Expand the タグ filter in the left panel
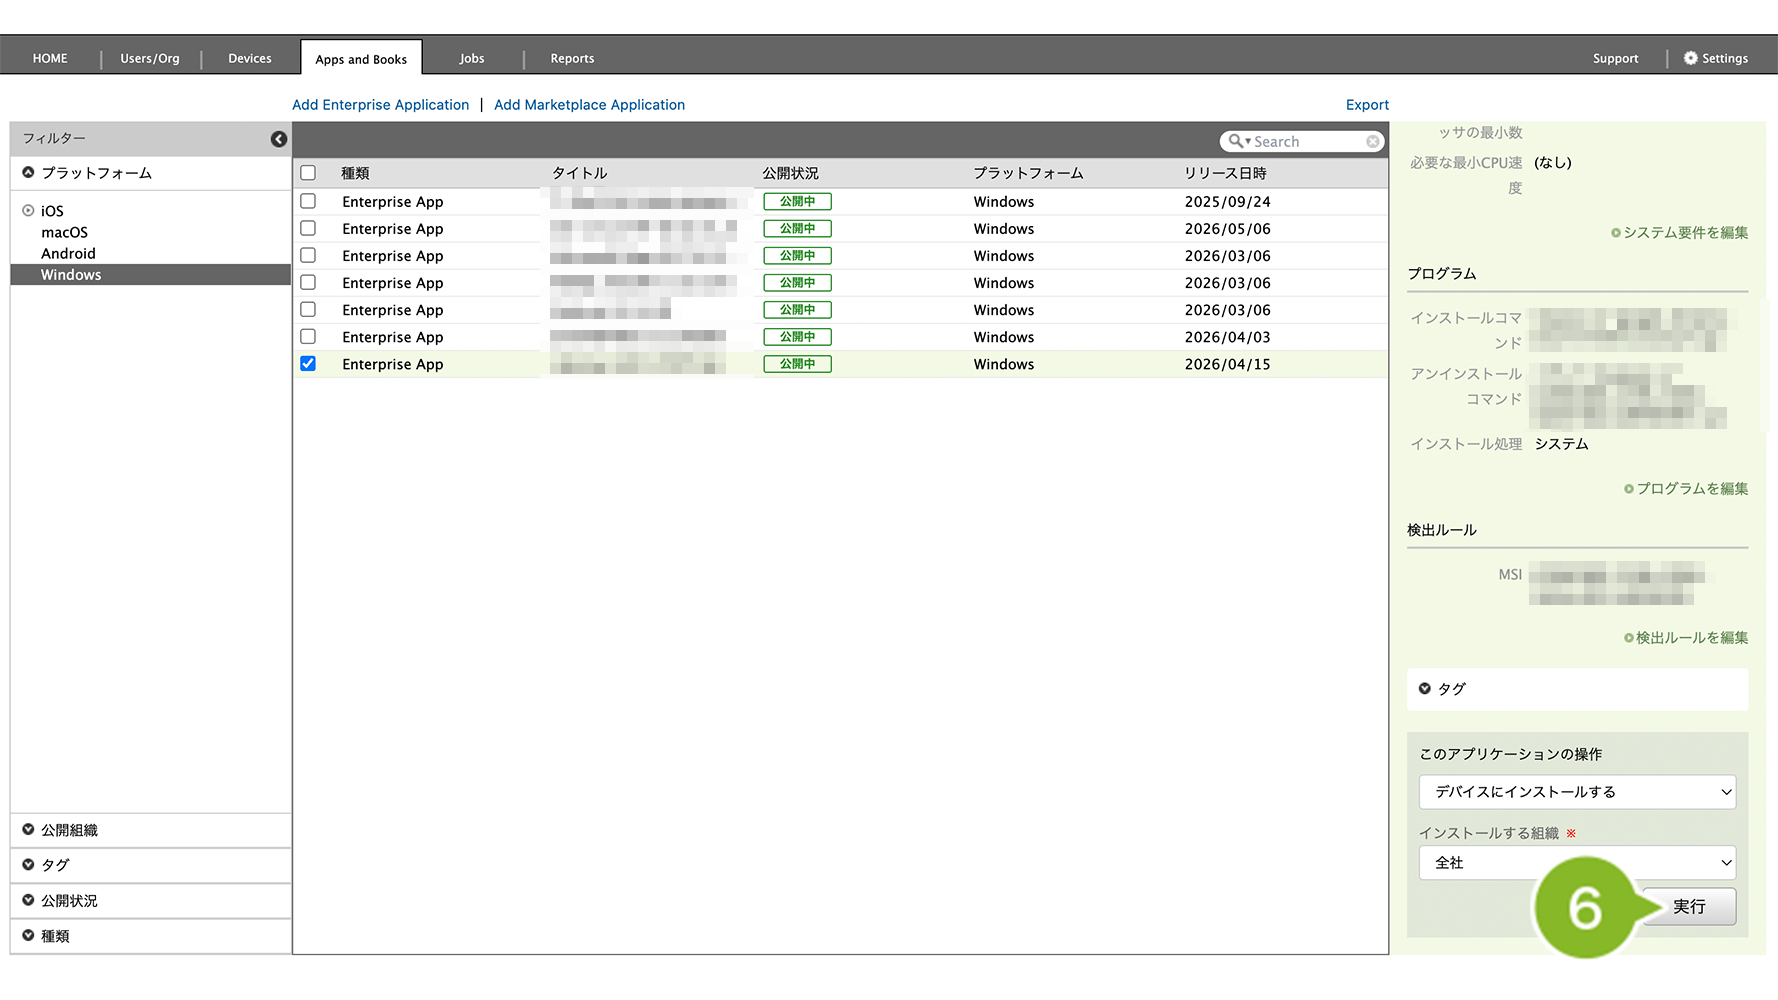The image size is (1778, 1000). coord(28,864)
